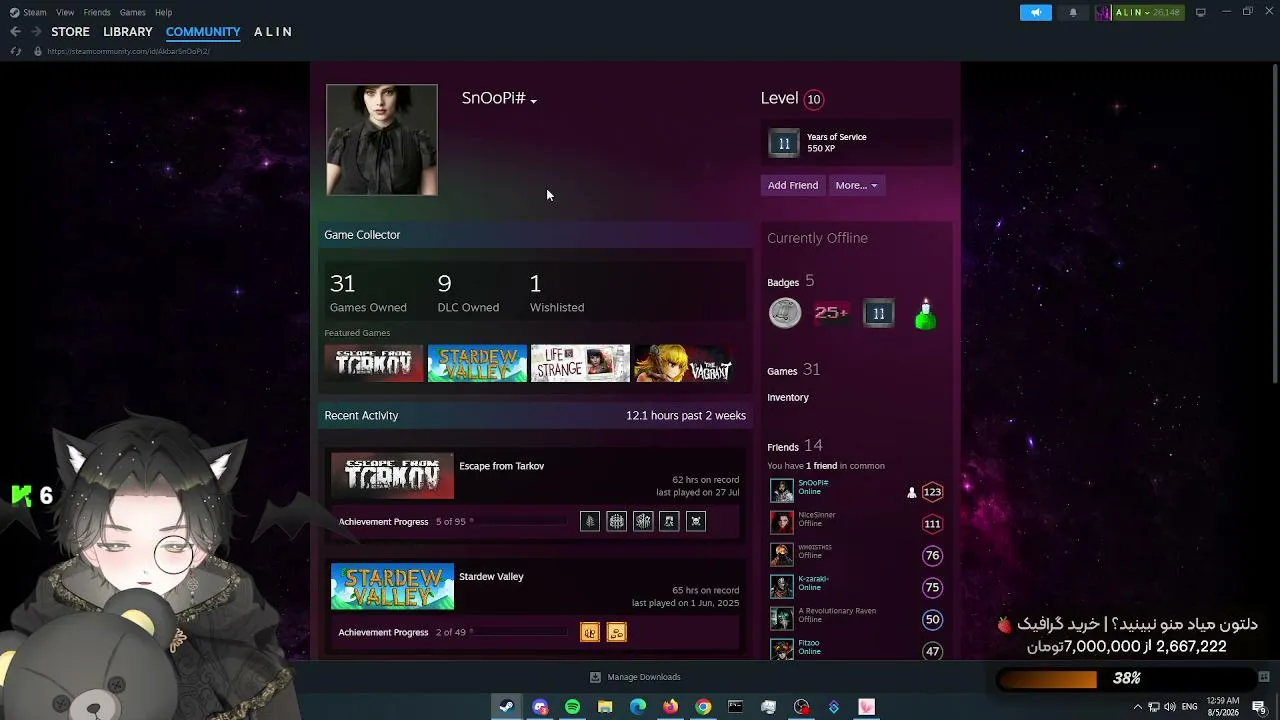Open the Recent Activity header
Viewport: 1280px width, 720px height.
coord(361,415)
